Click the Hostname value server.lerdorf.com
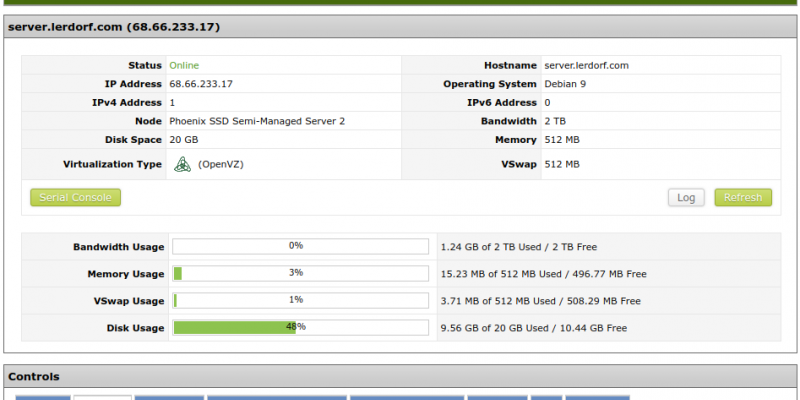The image size is (800, 400). pyautogui.click(x=586, y=65)
